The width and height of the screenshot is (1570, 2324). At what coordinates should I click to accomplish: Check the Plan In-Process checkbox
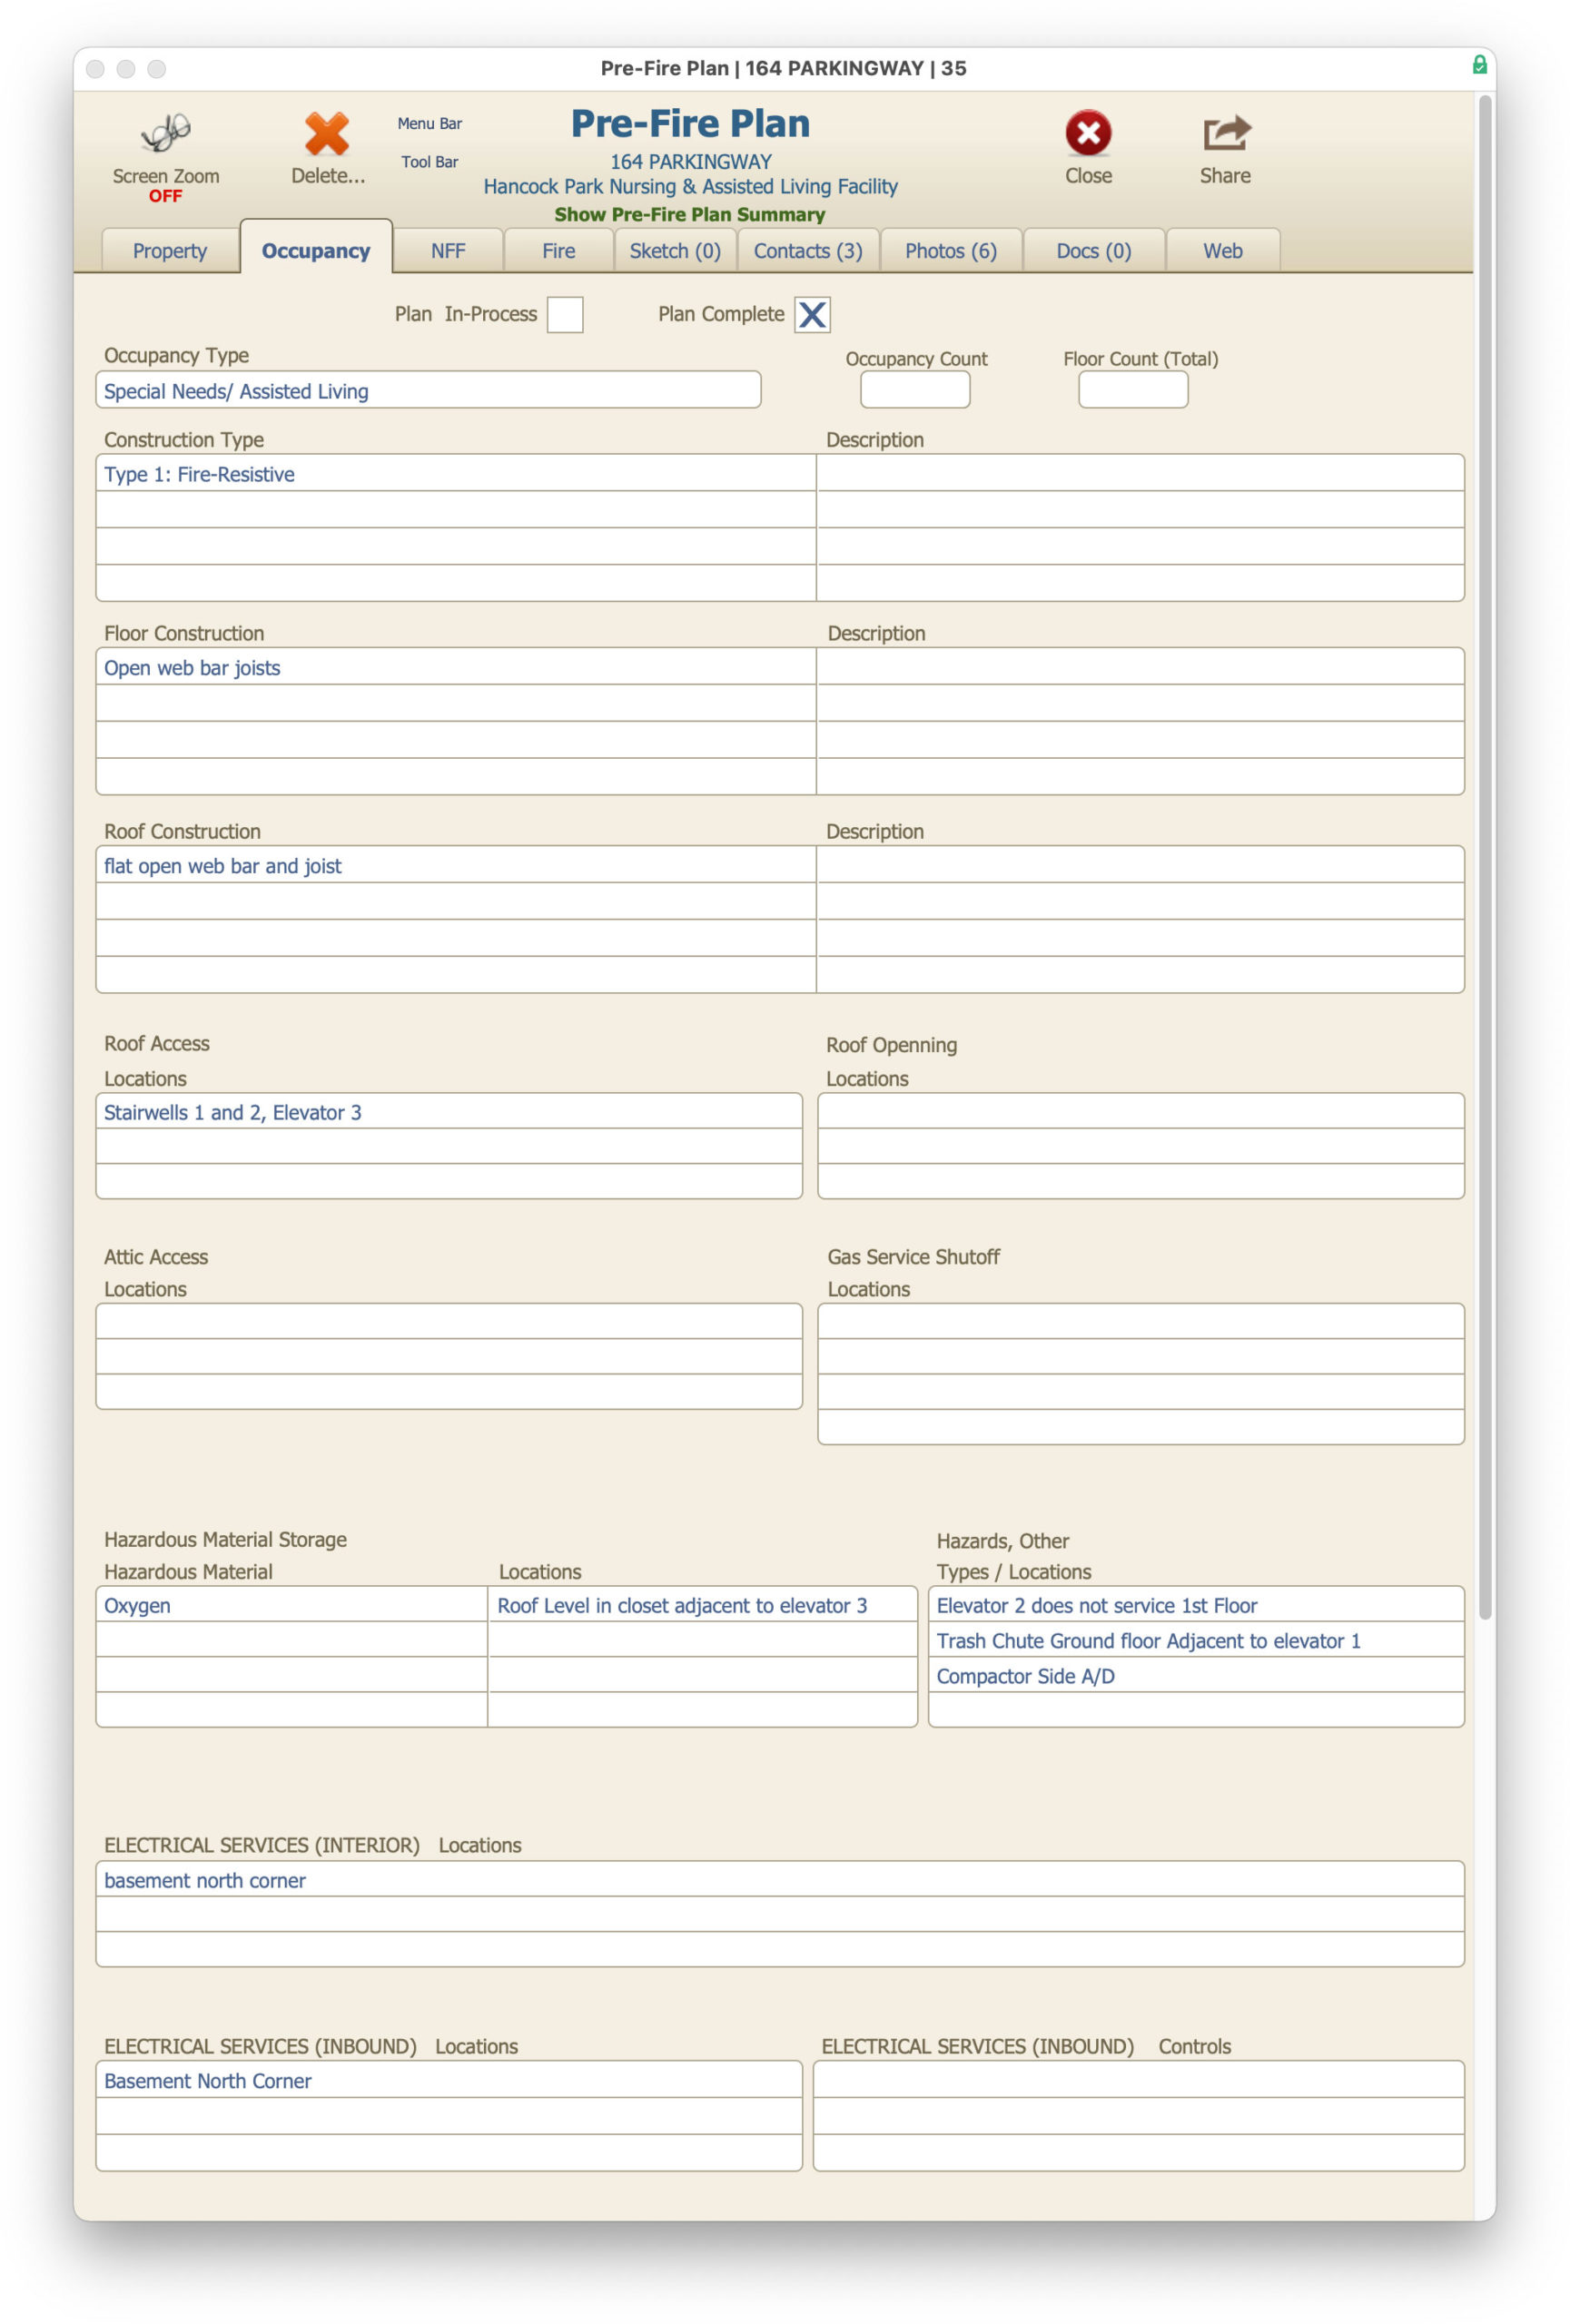565,314
